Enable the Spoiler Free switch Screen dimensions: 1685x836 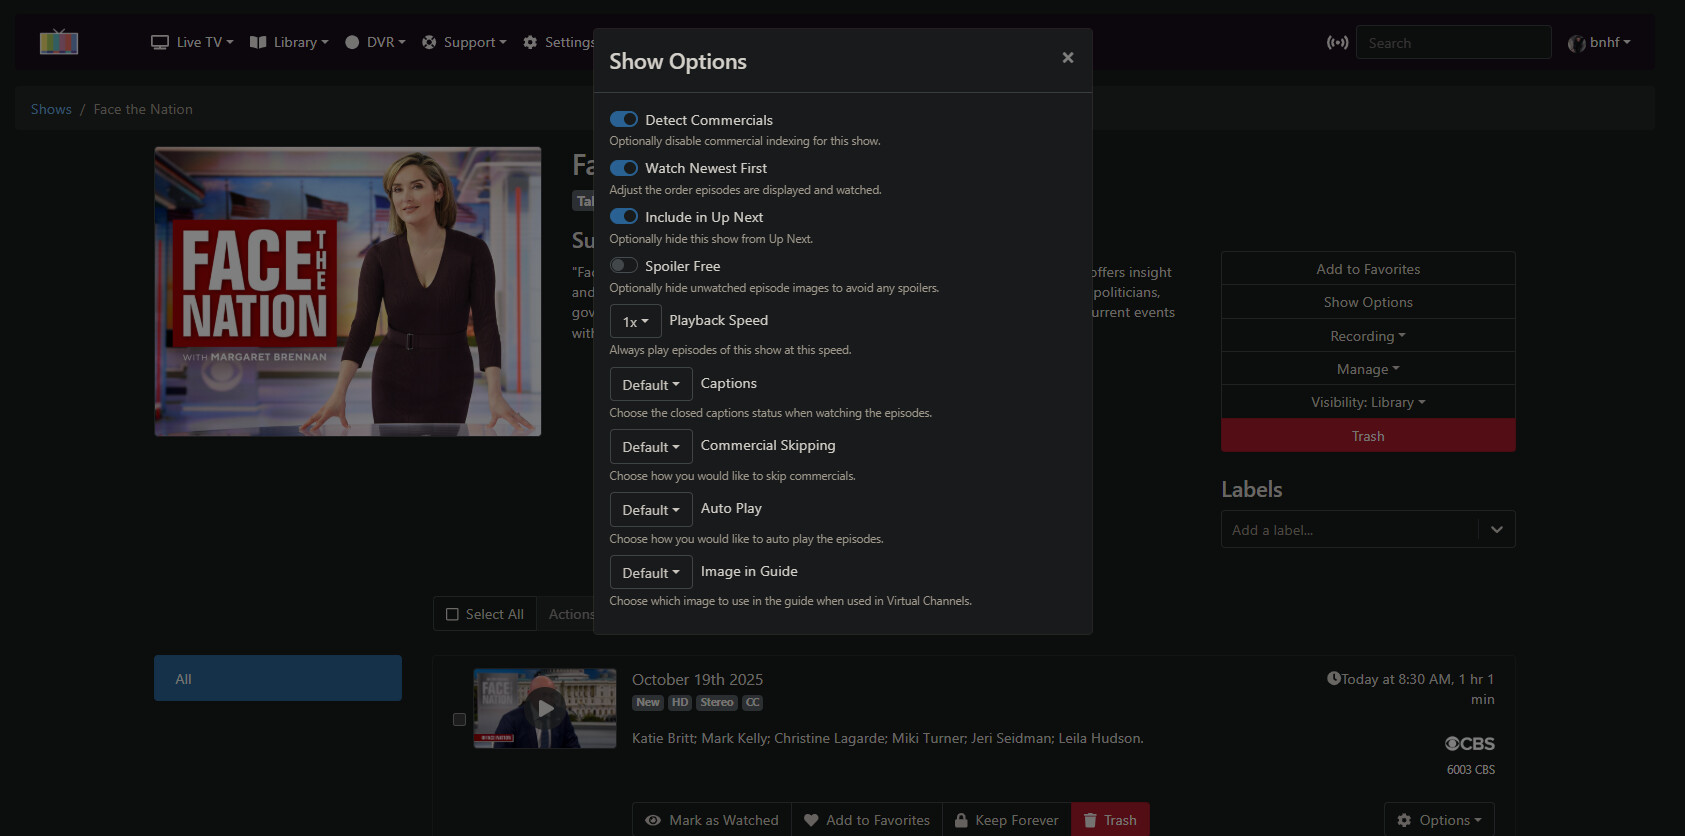pyautogui.click(x=624, y=266)
